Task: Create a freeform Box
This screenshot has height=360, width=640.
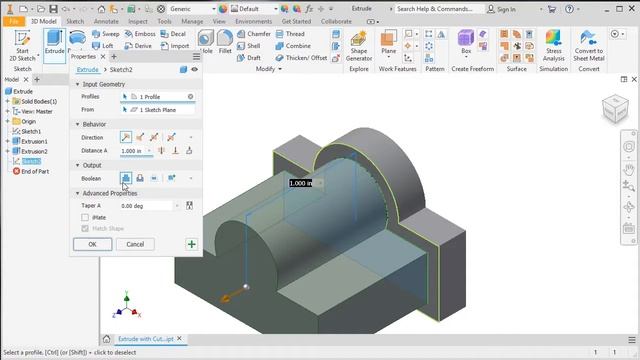Action: (466, 43)
